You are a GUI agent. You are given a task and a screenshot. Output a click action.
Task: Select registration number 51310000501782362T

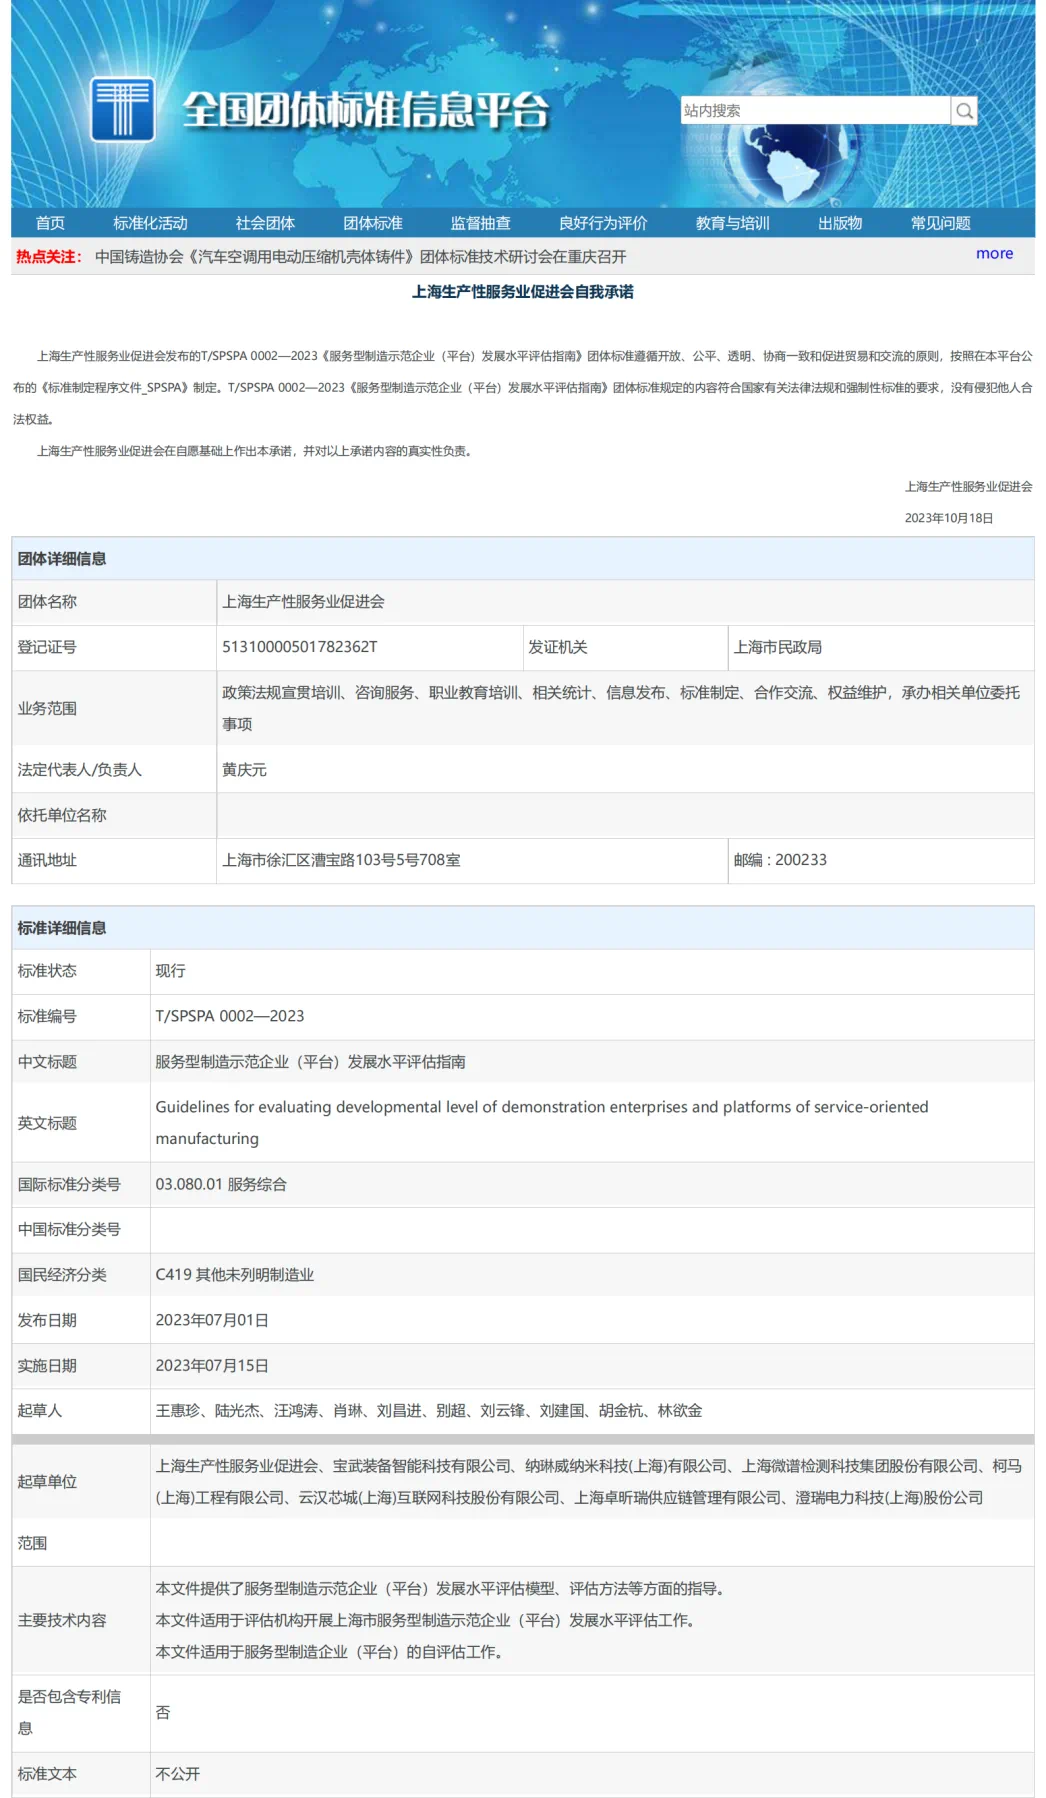(x=300, y=647)
